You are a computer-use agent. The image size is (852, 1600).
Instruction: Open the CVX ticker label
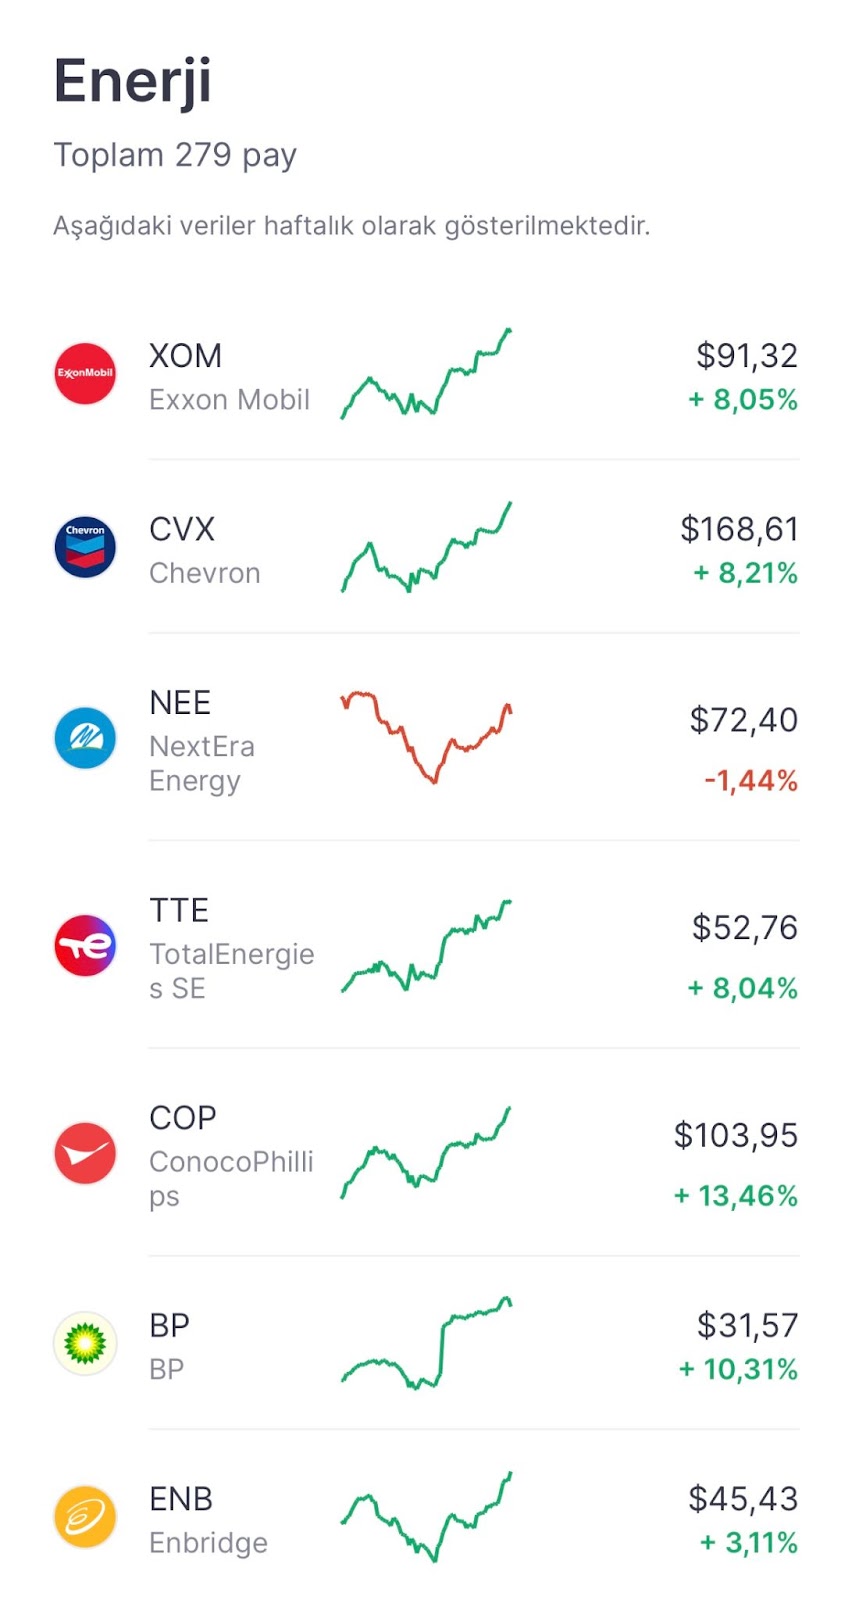(x=182, y=529)
